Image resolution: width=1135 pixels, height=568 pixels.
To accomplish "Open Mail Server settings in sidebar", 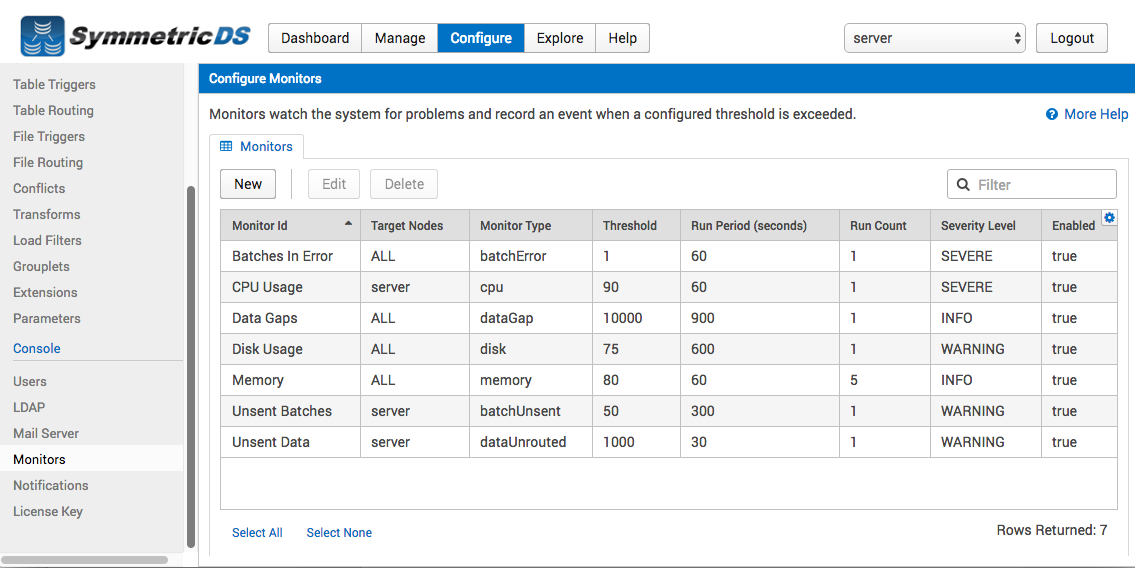I will (x=46, y=433).
